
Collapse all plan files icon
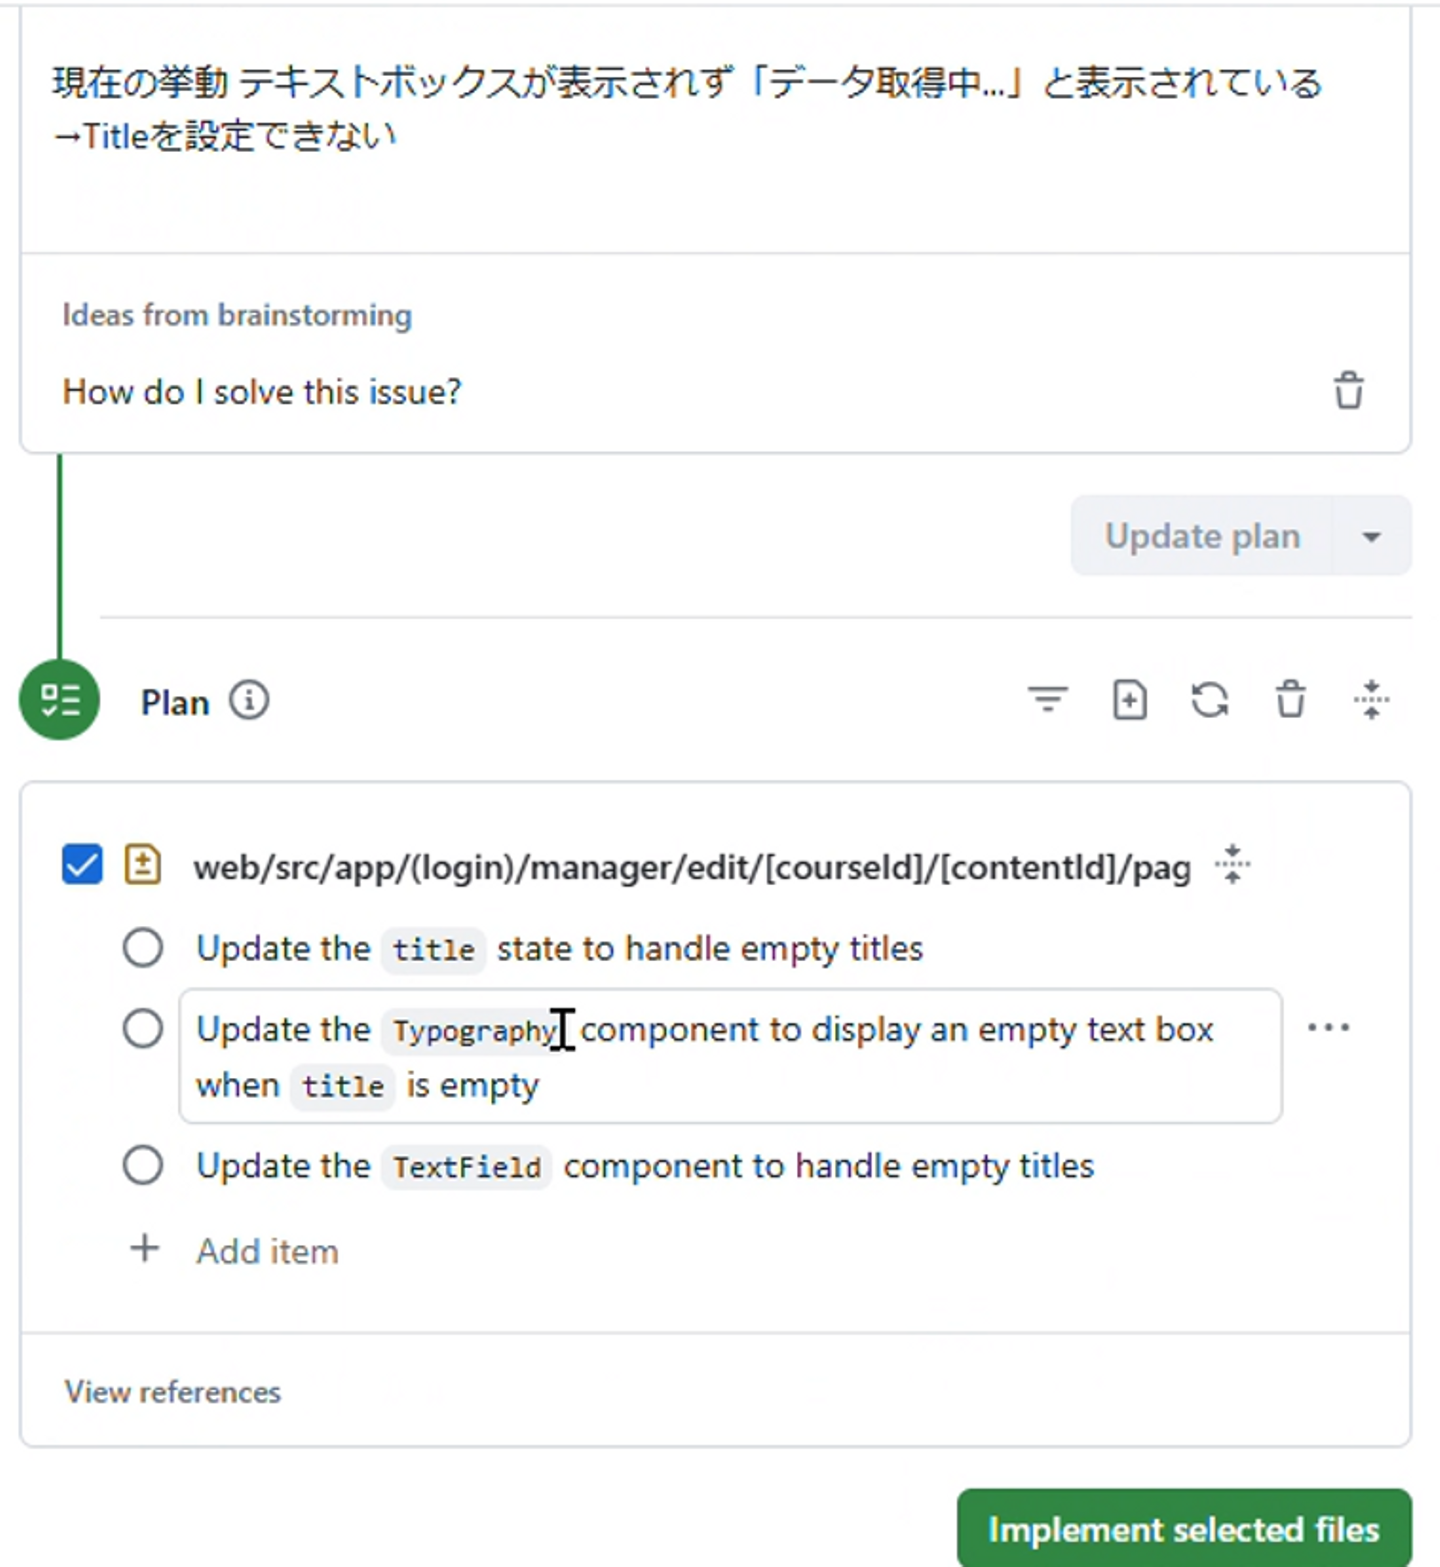tap(1371, 700)
